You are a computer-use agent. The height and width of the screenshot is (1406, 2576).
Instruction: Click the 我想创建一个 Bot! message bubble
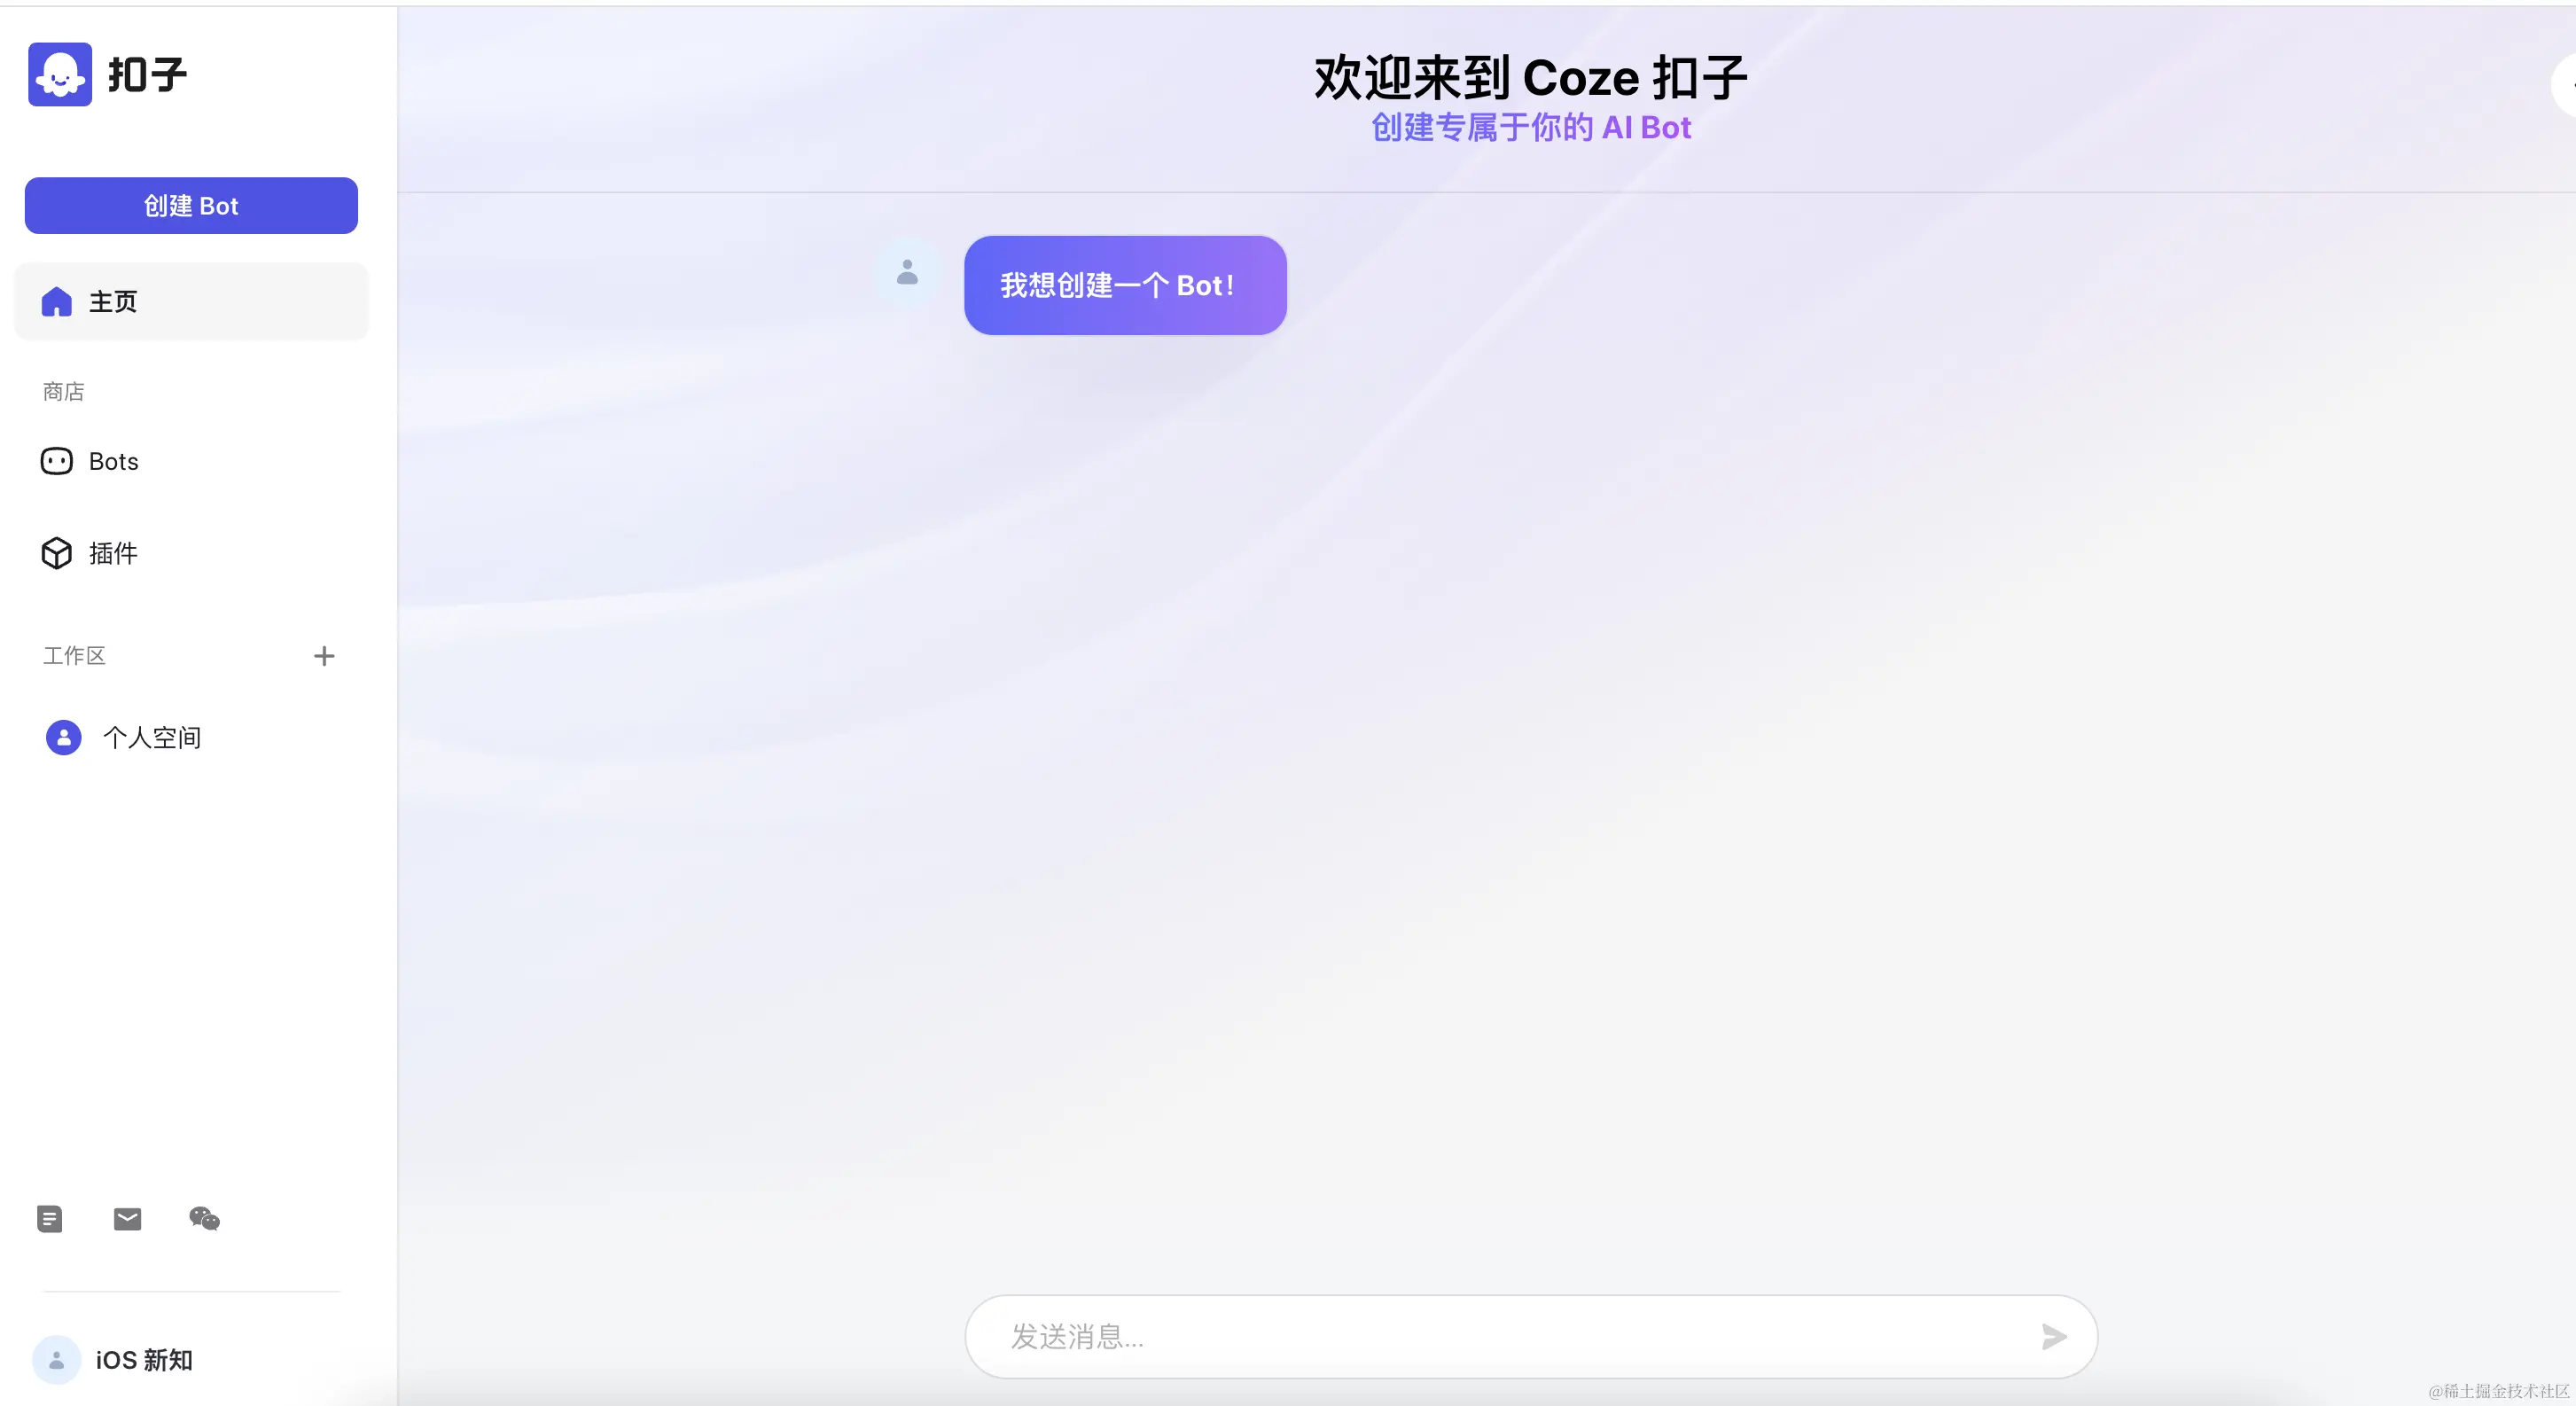(x=1125, y=286)
